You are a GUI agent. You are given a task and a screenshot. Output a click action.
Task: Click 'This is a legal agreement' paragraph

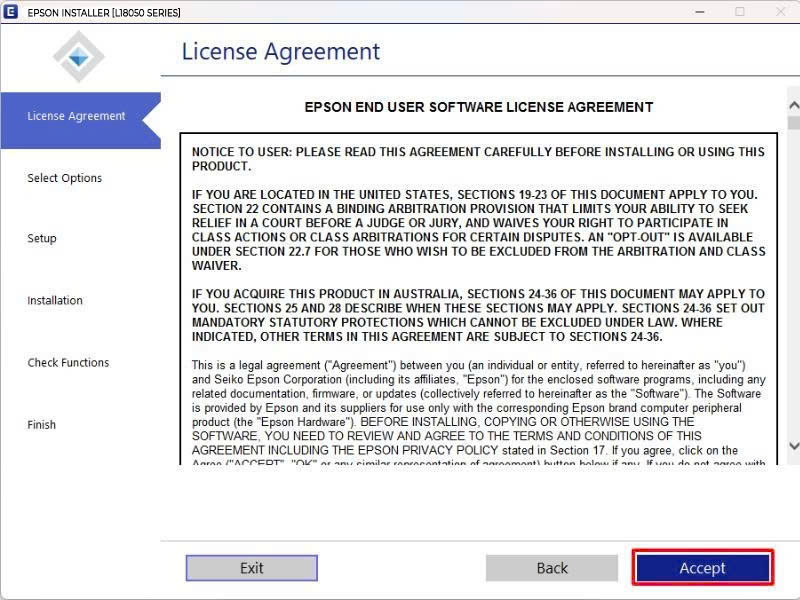[479, 413]
